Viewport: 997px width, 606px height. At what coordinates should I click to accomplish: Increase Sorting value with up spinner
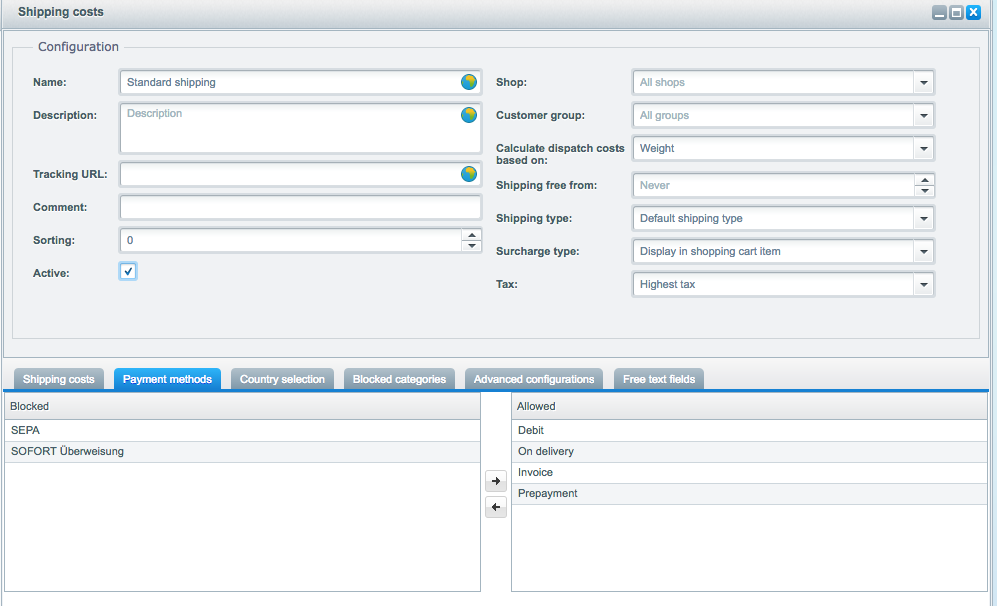coord(471,235)
